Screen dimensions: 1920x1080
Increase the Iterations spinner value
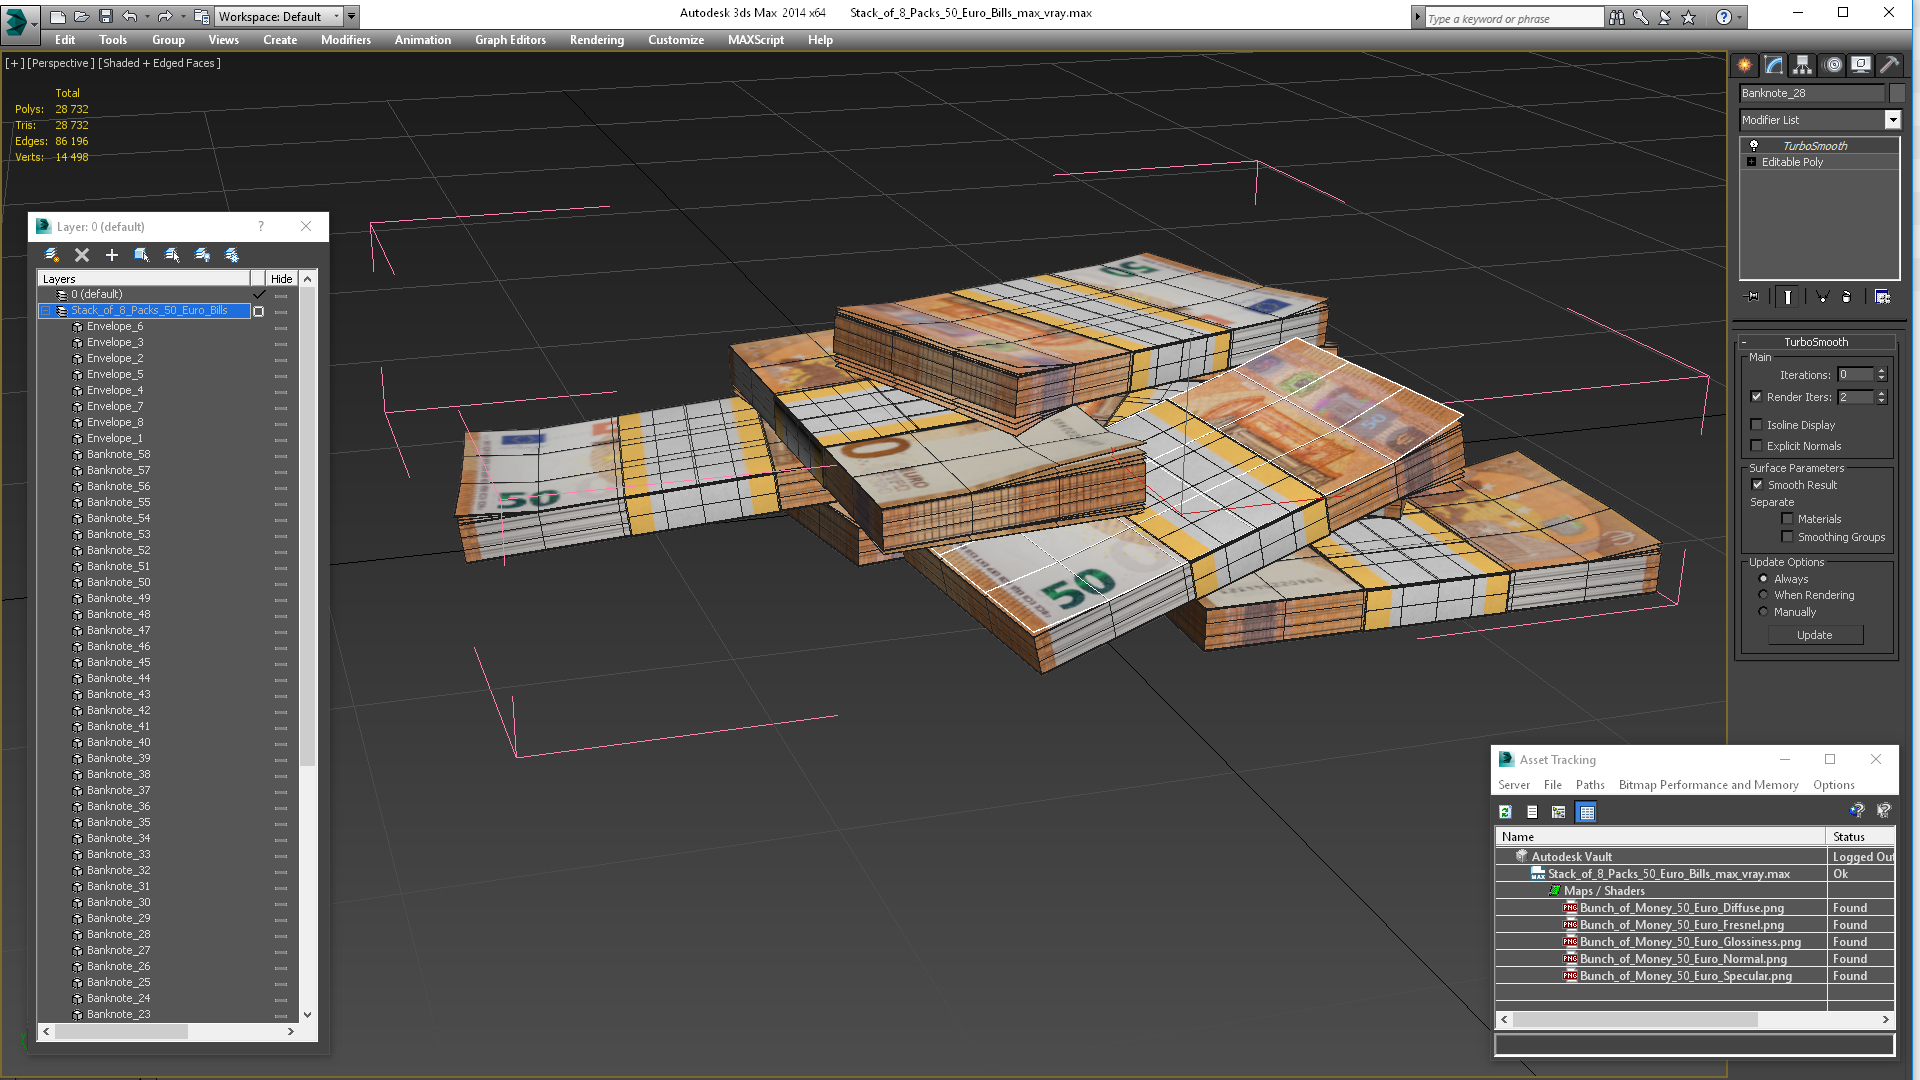coord(1881,371)
